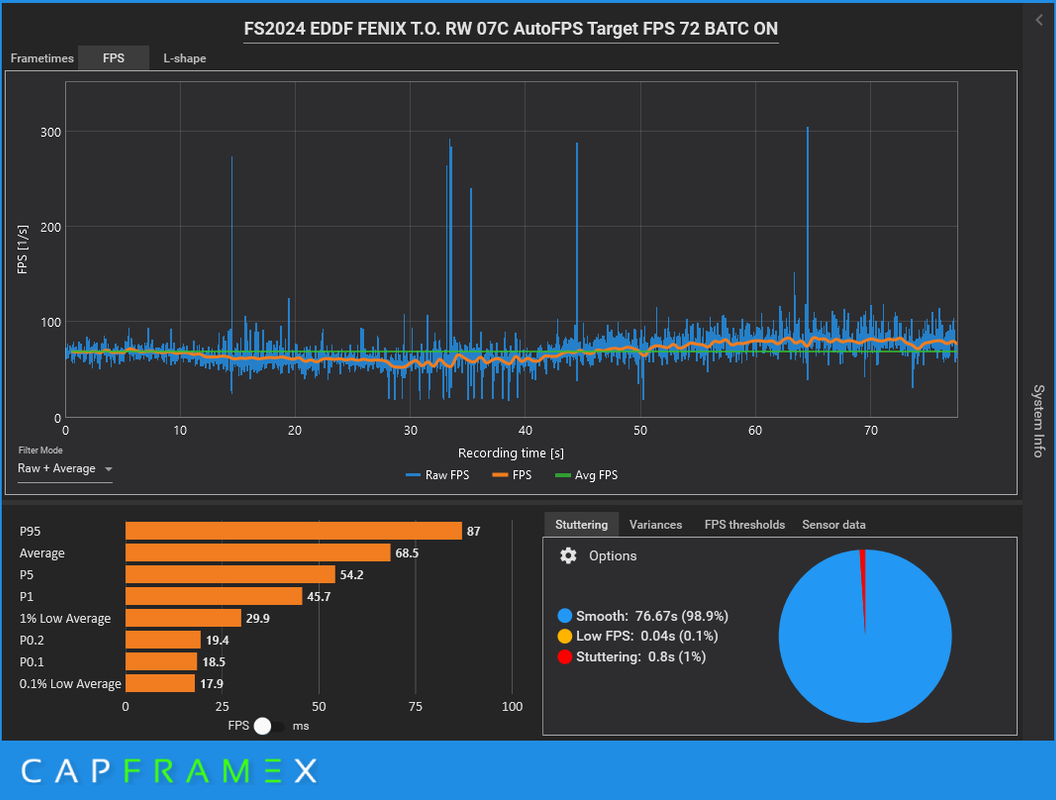Click the P95 bar showing 87
This screenshot has width=1056, height=800.
(x=294, y=531)
